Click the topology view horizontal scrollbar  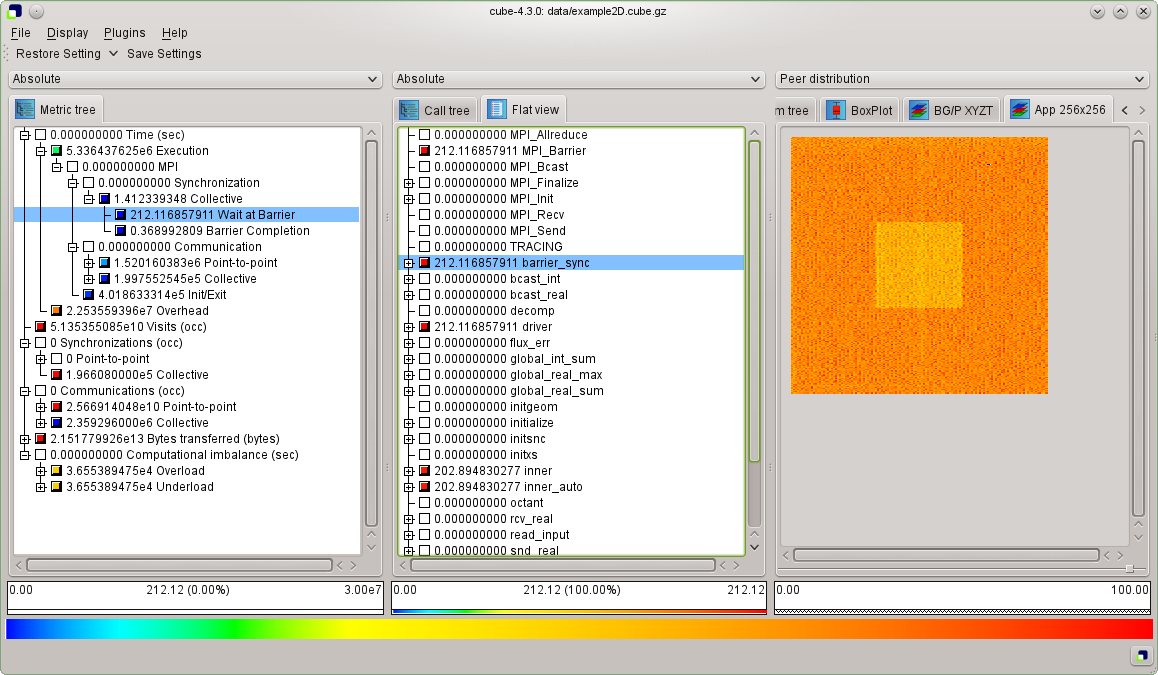point(946,555)
